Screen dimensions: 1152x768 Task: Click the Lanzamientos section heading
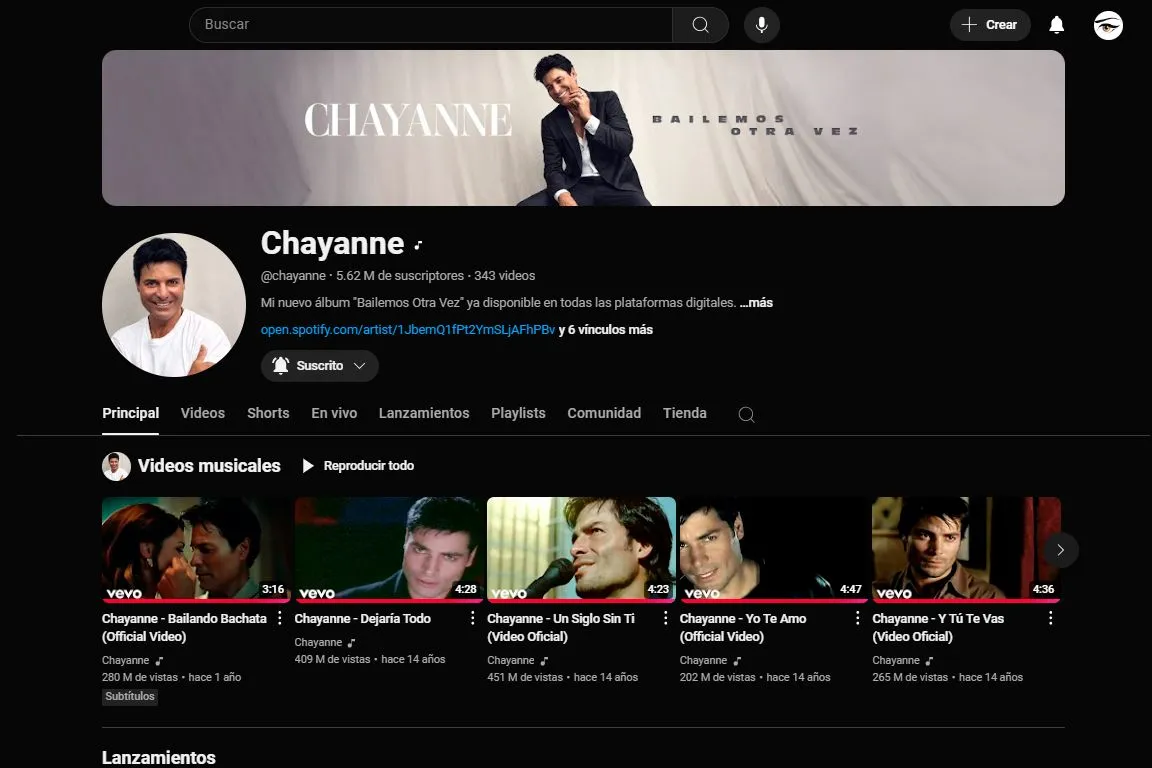(x=159, y=757)
